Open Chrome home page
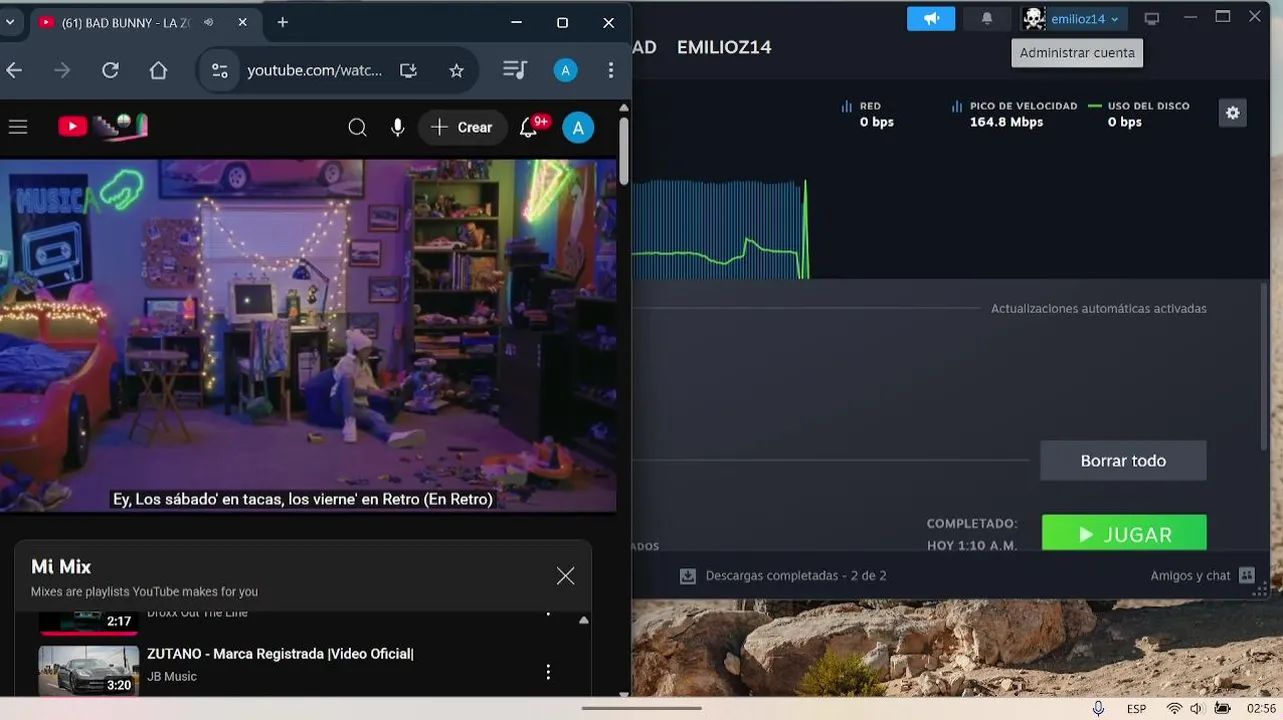1283x720 pixels. pyautogui.click(x=158, y=70)
